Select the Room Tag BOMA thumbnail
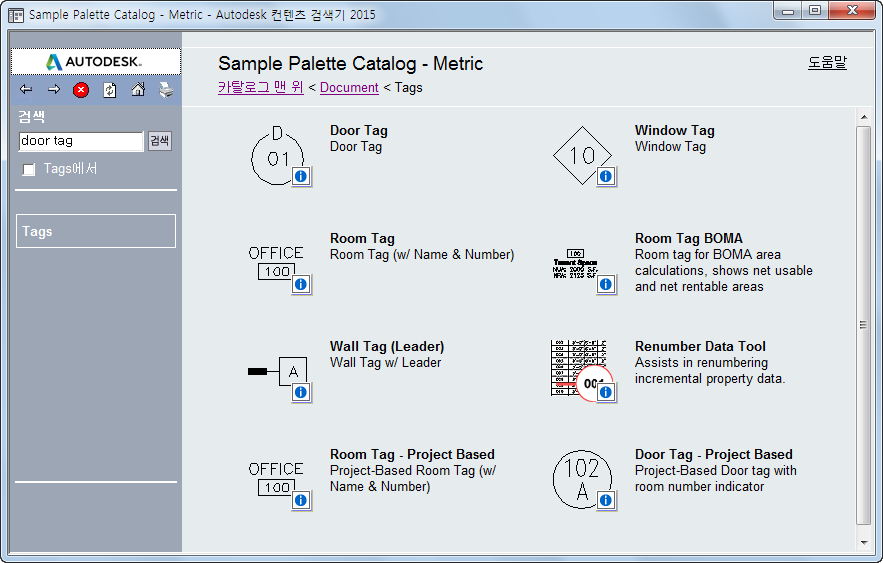The image size is (883, 563). (576, 265)
